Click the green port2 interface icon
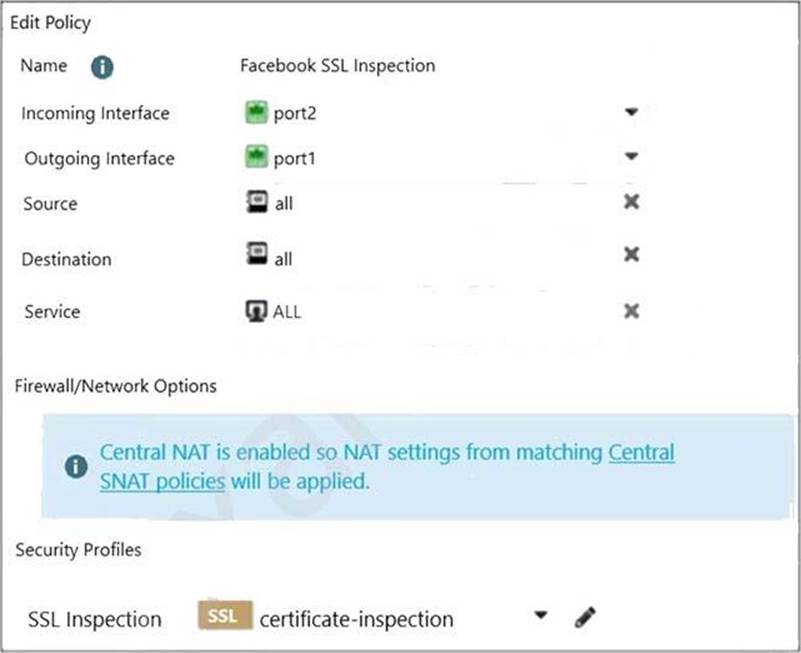The width and height of the screenshot is (801, 653). tap(256, 112)
